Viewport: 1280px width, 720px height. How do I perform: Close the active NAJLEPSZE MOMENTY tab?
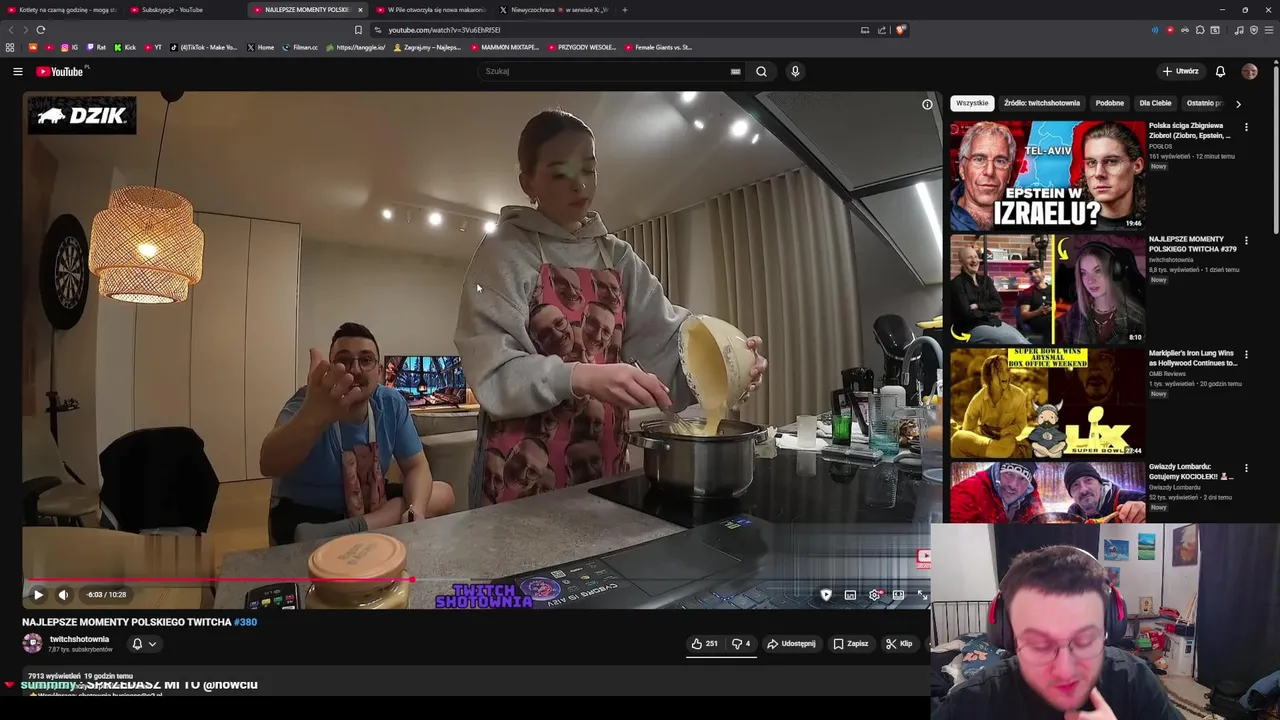360,10
